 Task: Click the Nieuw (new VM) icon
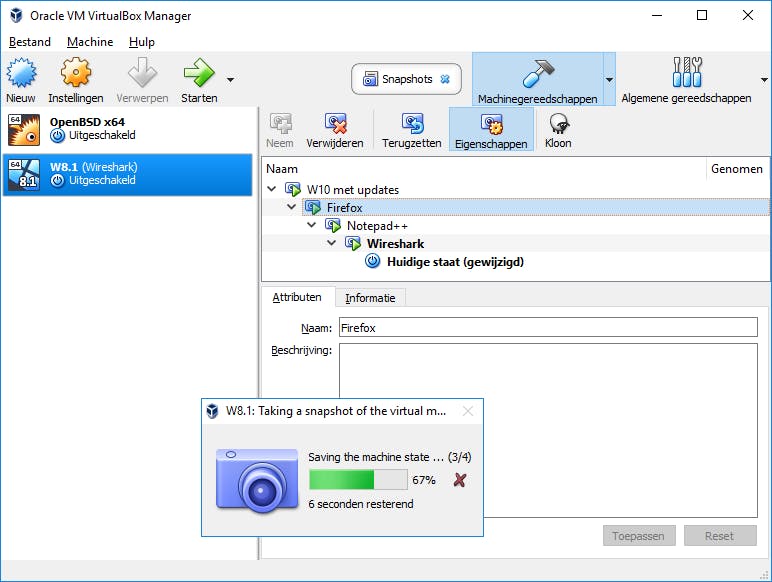point(21,73)
